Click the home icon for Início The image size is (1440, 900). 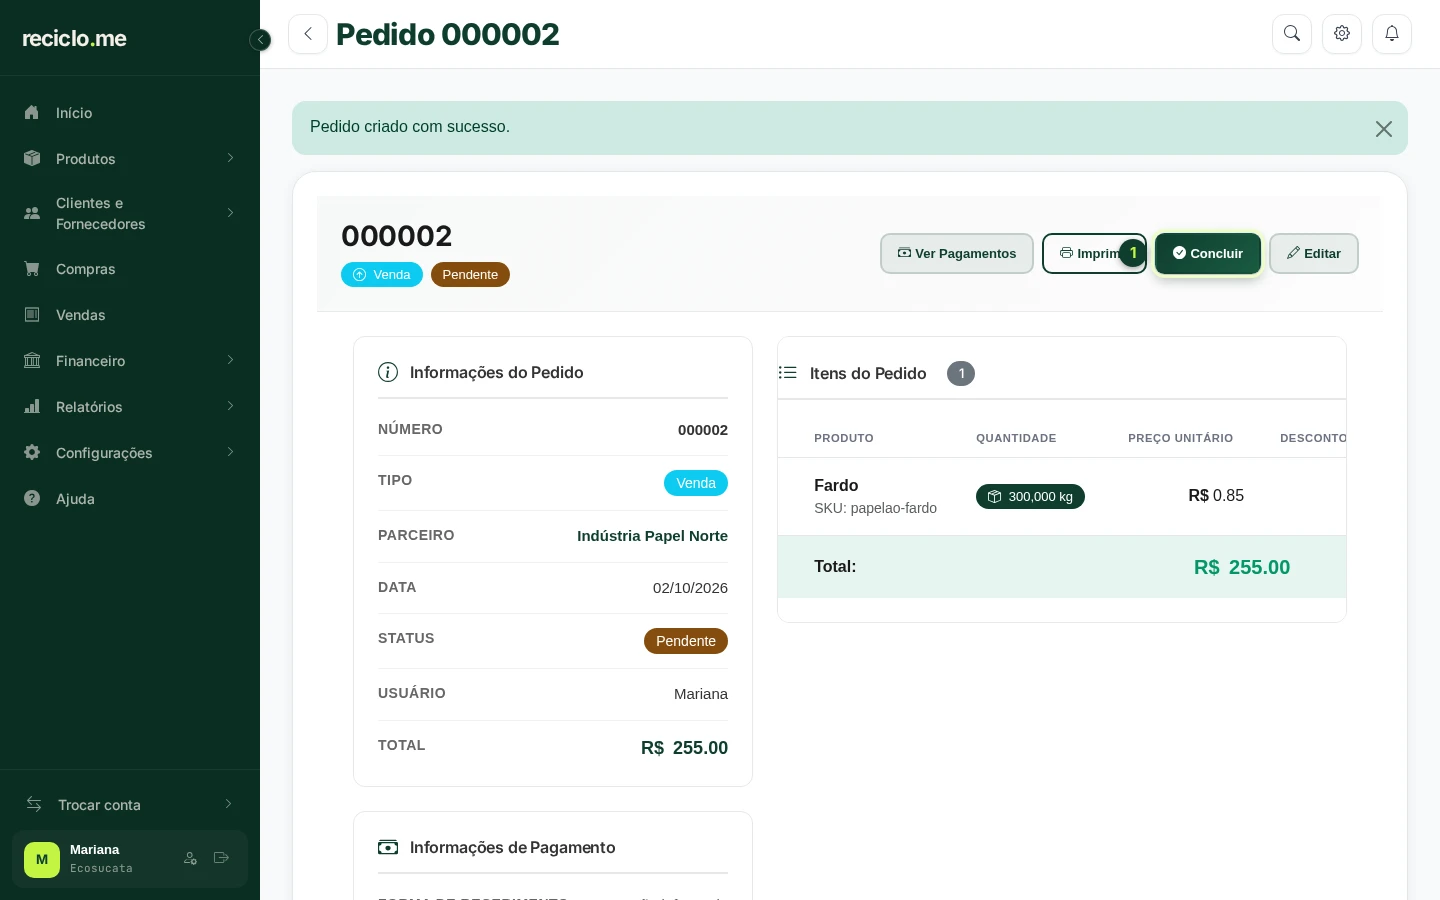click(x=32, y=112)
